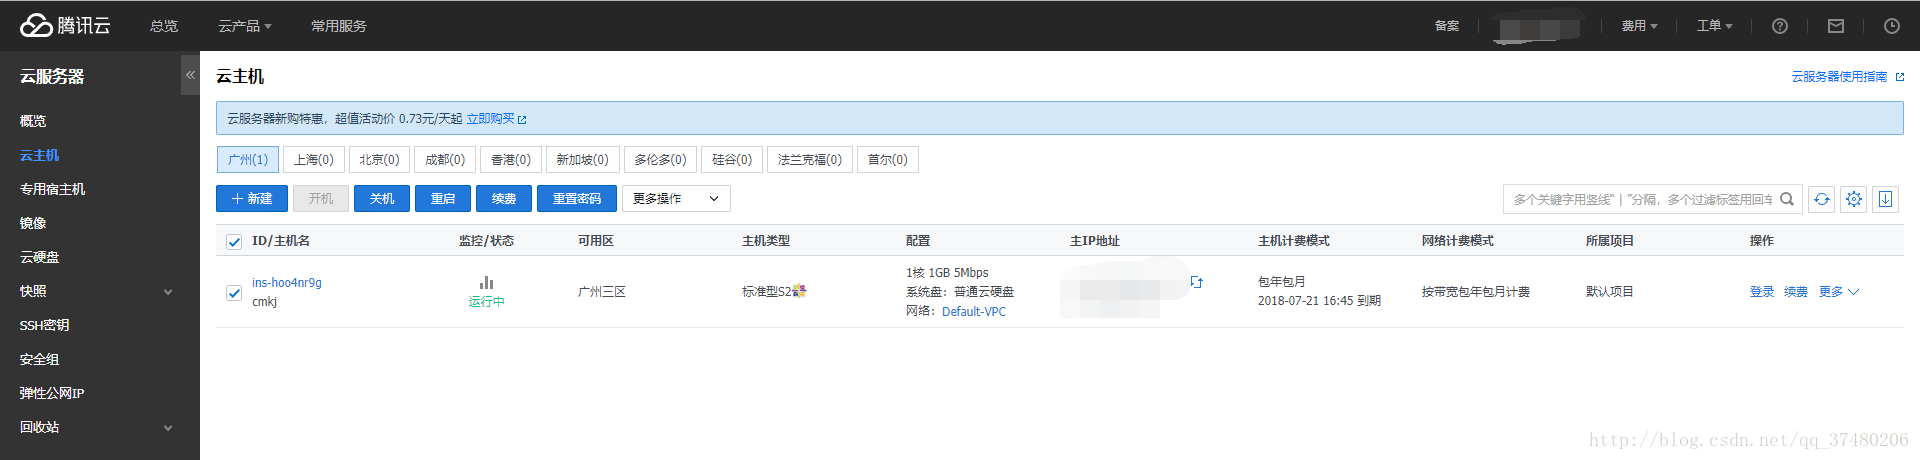Select the 北京(0) region tab
The width and height of the screenshot is (1920, 460).
coord(379,160)
